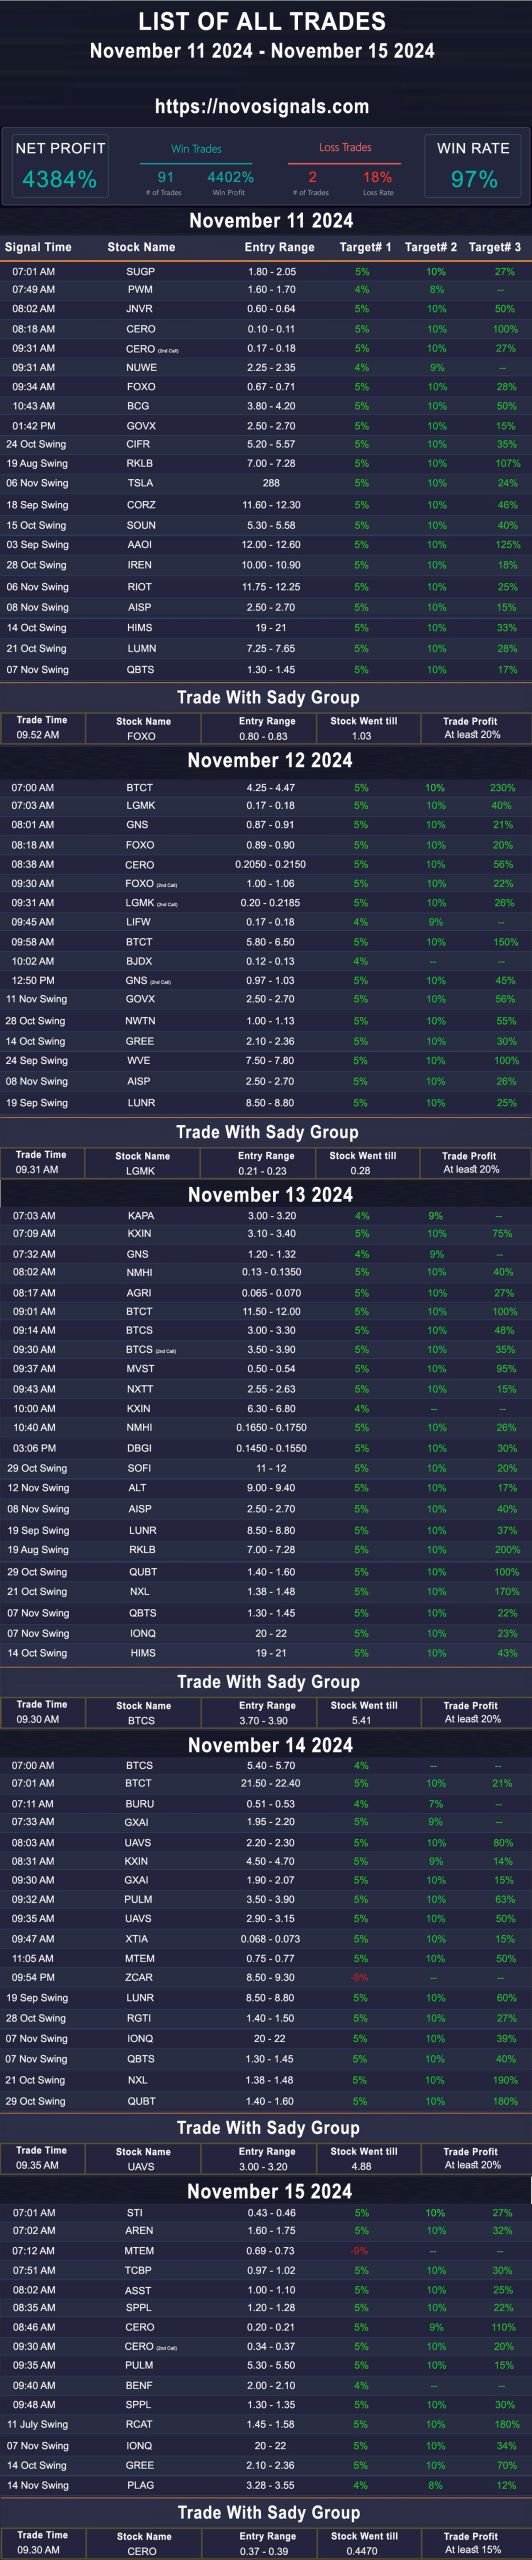Click the 18% Loss Rate value
Viewport: 532px width, 2560px height.
coord(378,177)
